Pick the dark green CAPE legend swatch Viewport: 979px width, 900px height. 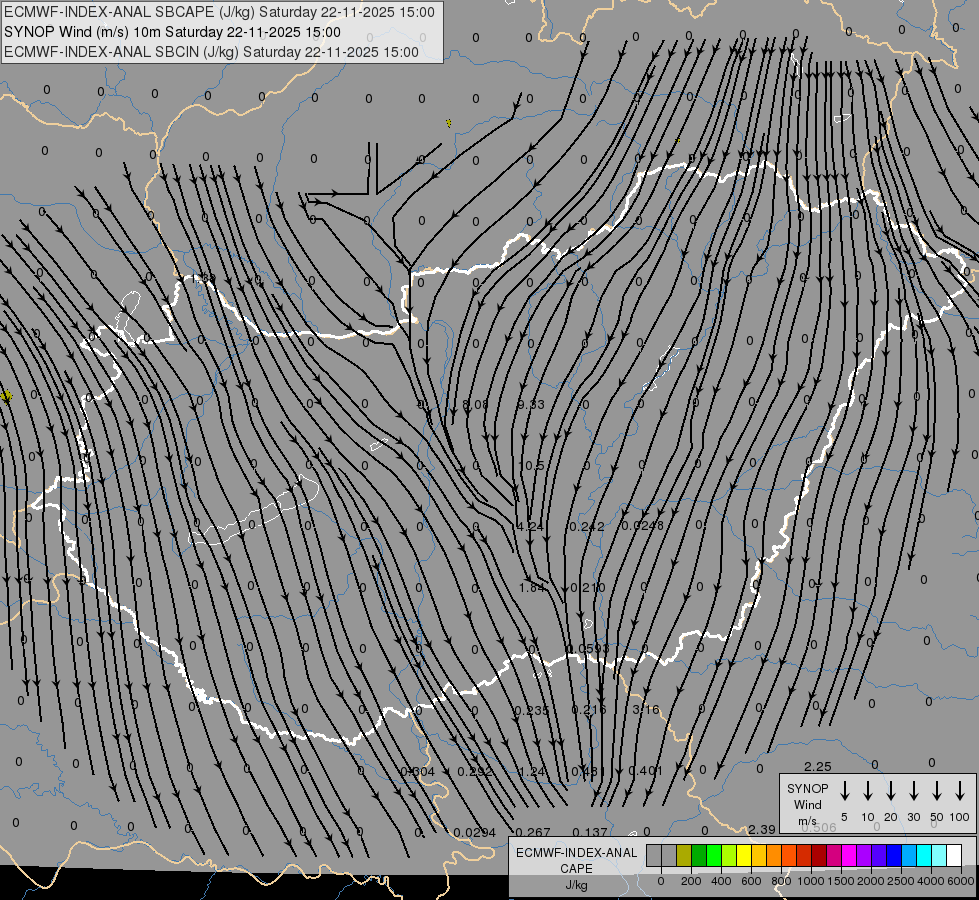699,856
